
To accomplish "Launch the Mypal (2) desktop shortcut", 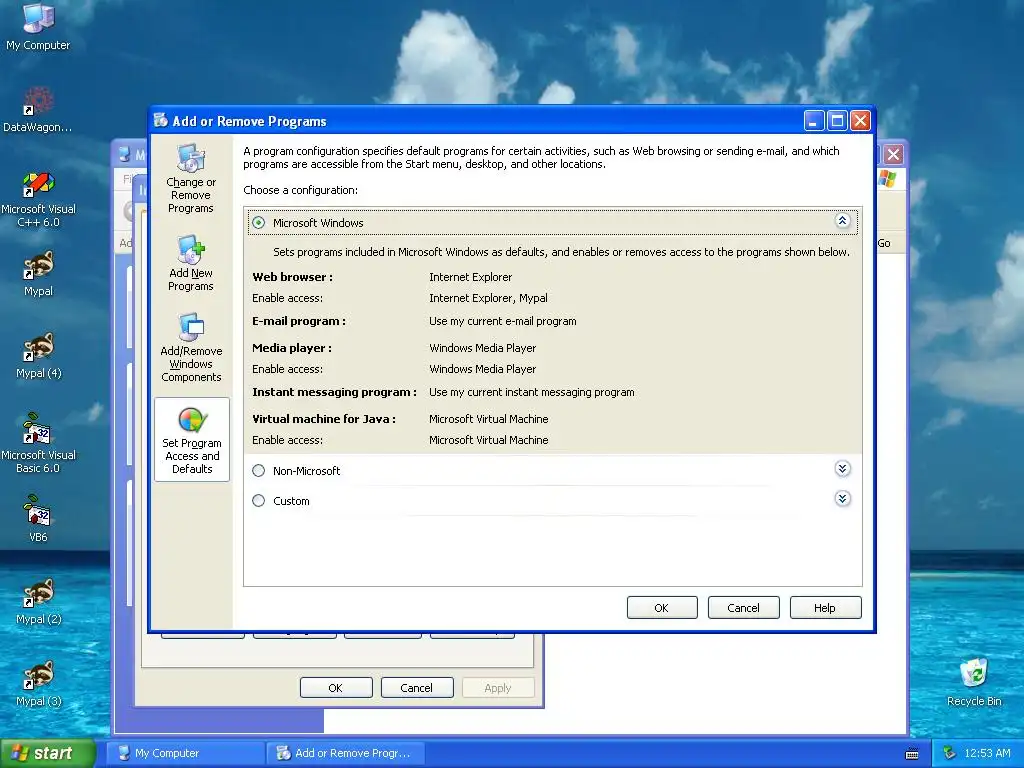I will 38,601.
